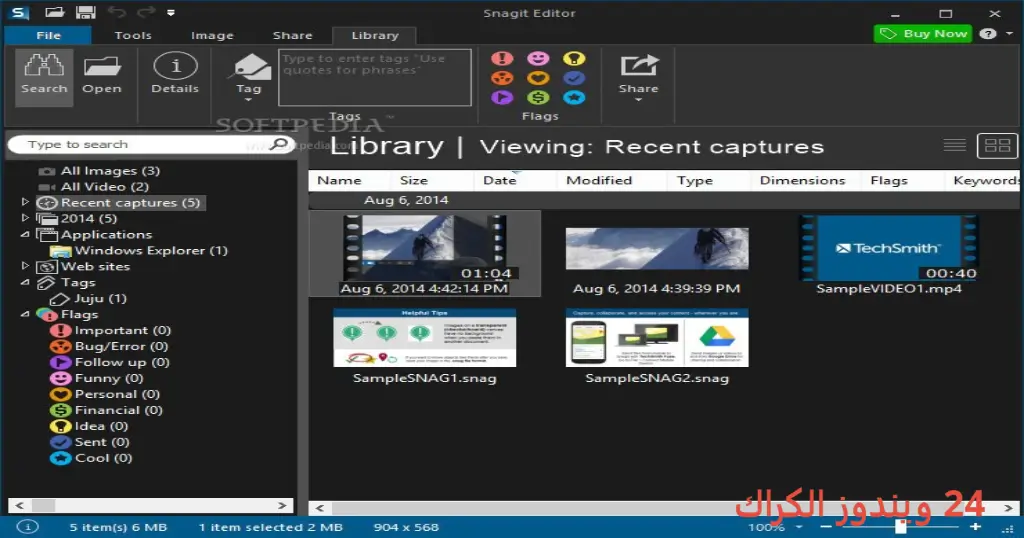Click the info icon in status bar
Screen dimensions: 1024x538
tap(27, 526)
